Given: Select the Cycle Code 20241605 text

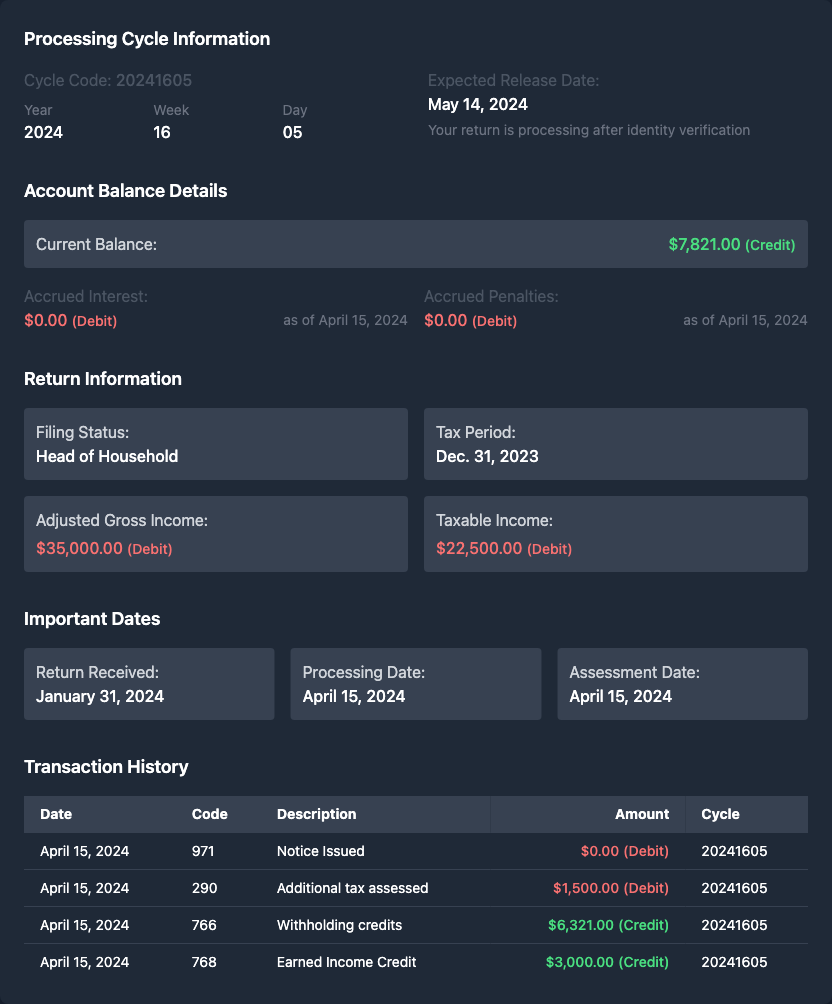Looking at the screenshot, I should pyautogui.click(x=108, y=80).
